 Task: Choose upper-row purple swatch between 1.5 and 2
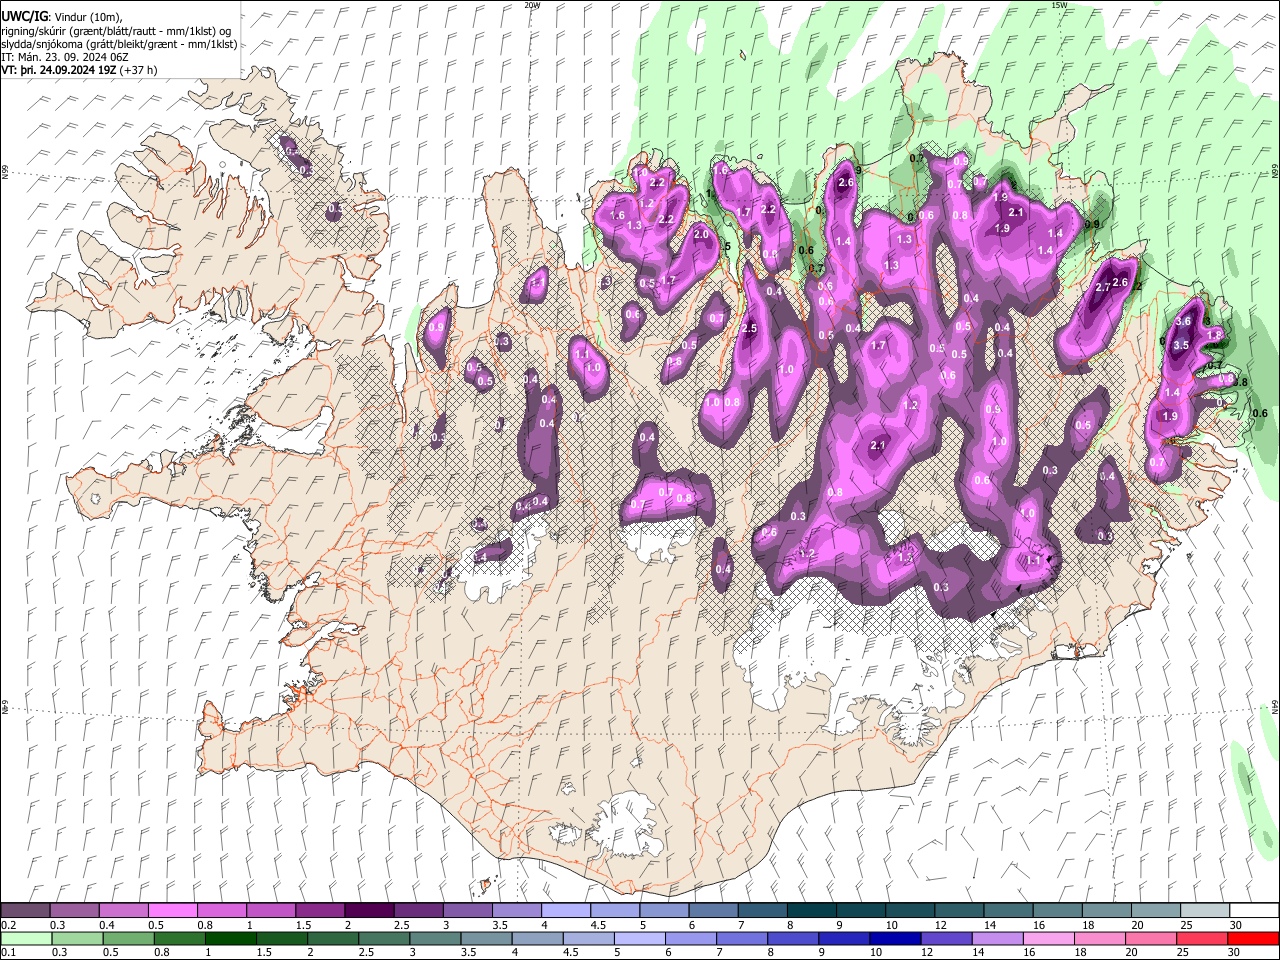(320, 911)
